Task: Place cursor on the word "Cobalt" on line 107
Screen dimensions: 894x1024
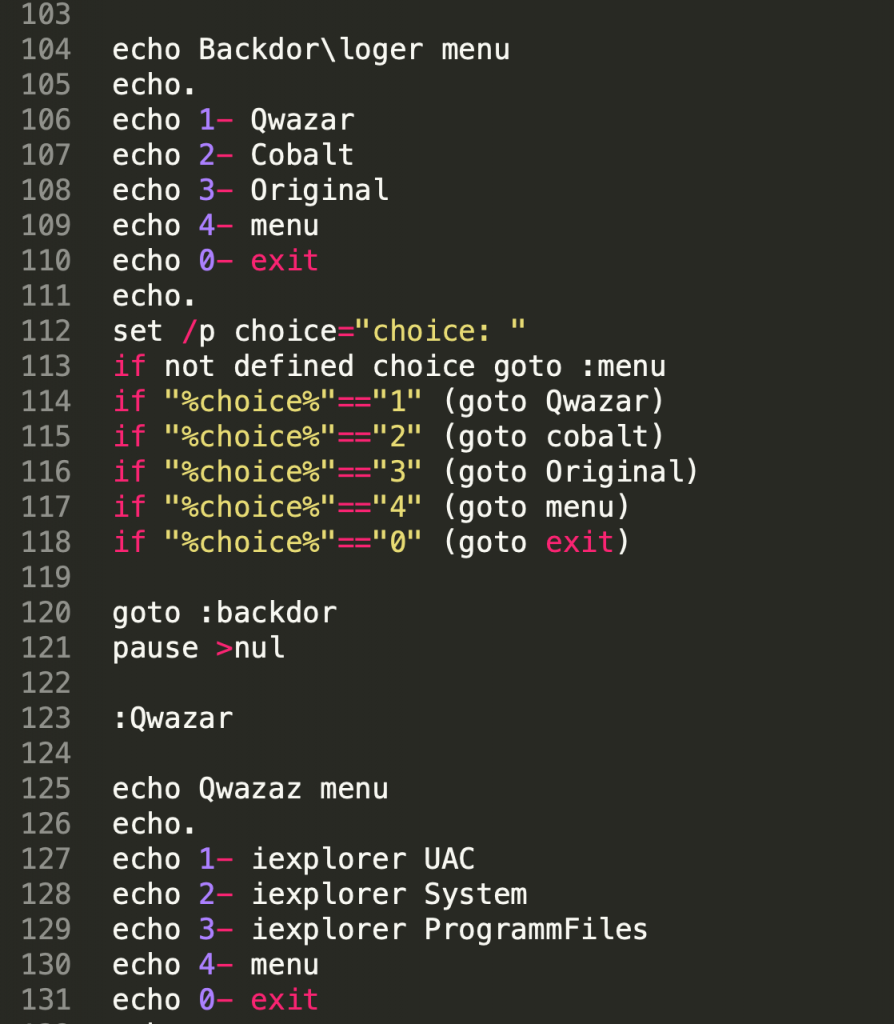Action: (x=302, y=155)
